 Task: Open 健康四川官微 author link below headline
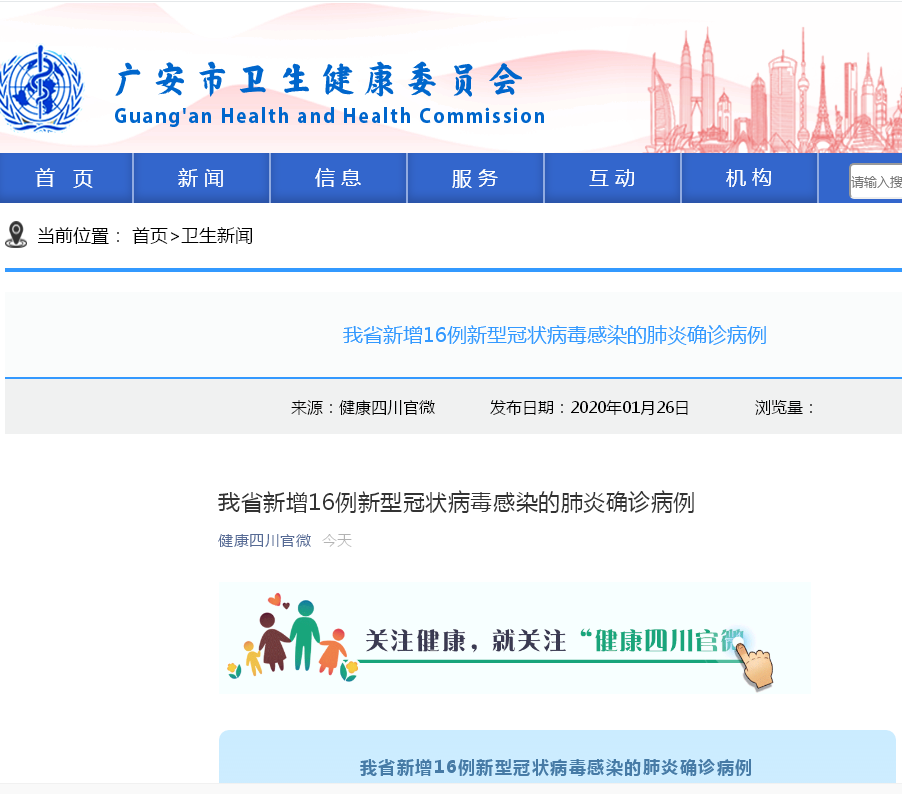coord(264,541)
